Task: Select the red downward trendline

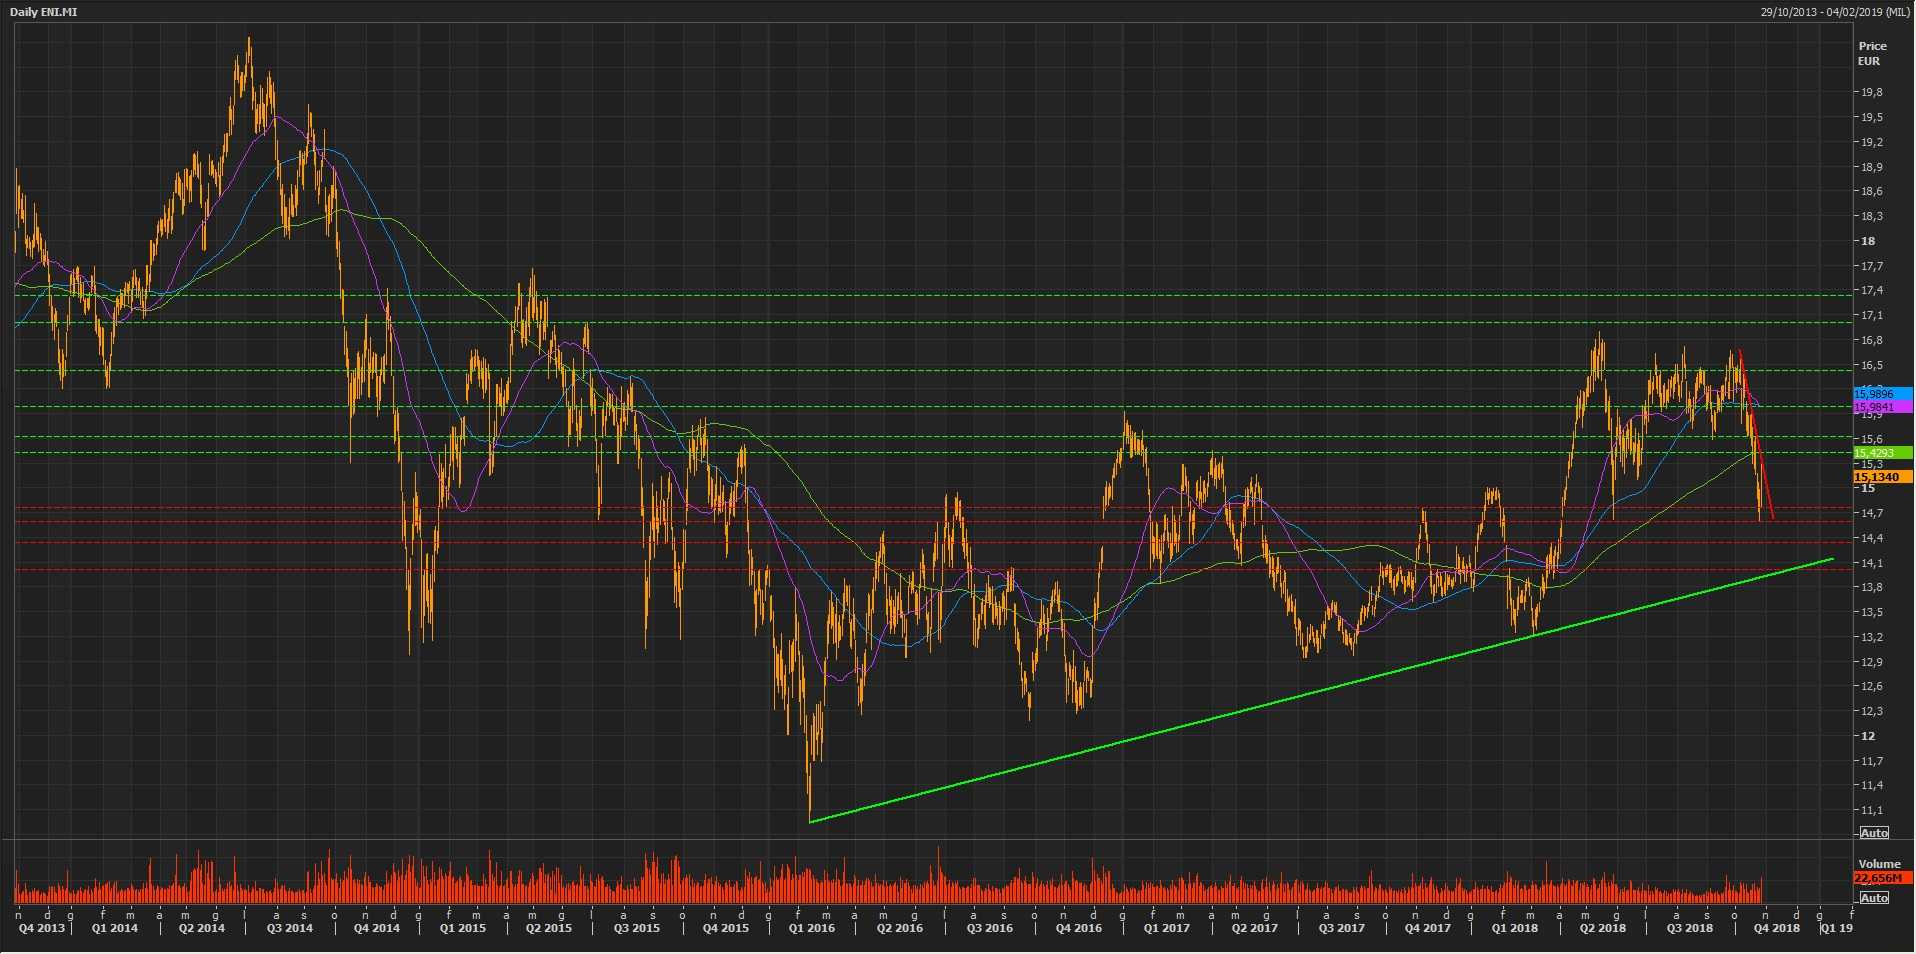Action: point(1757,435)
